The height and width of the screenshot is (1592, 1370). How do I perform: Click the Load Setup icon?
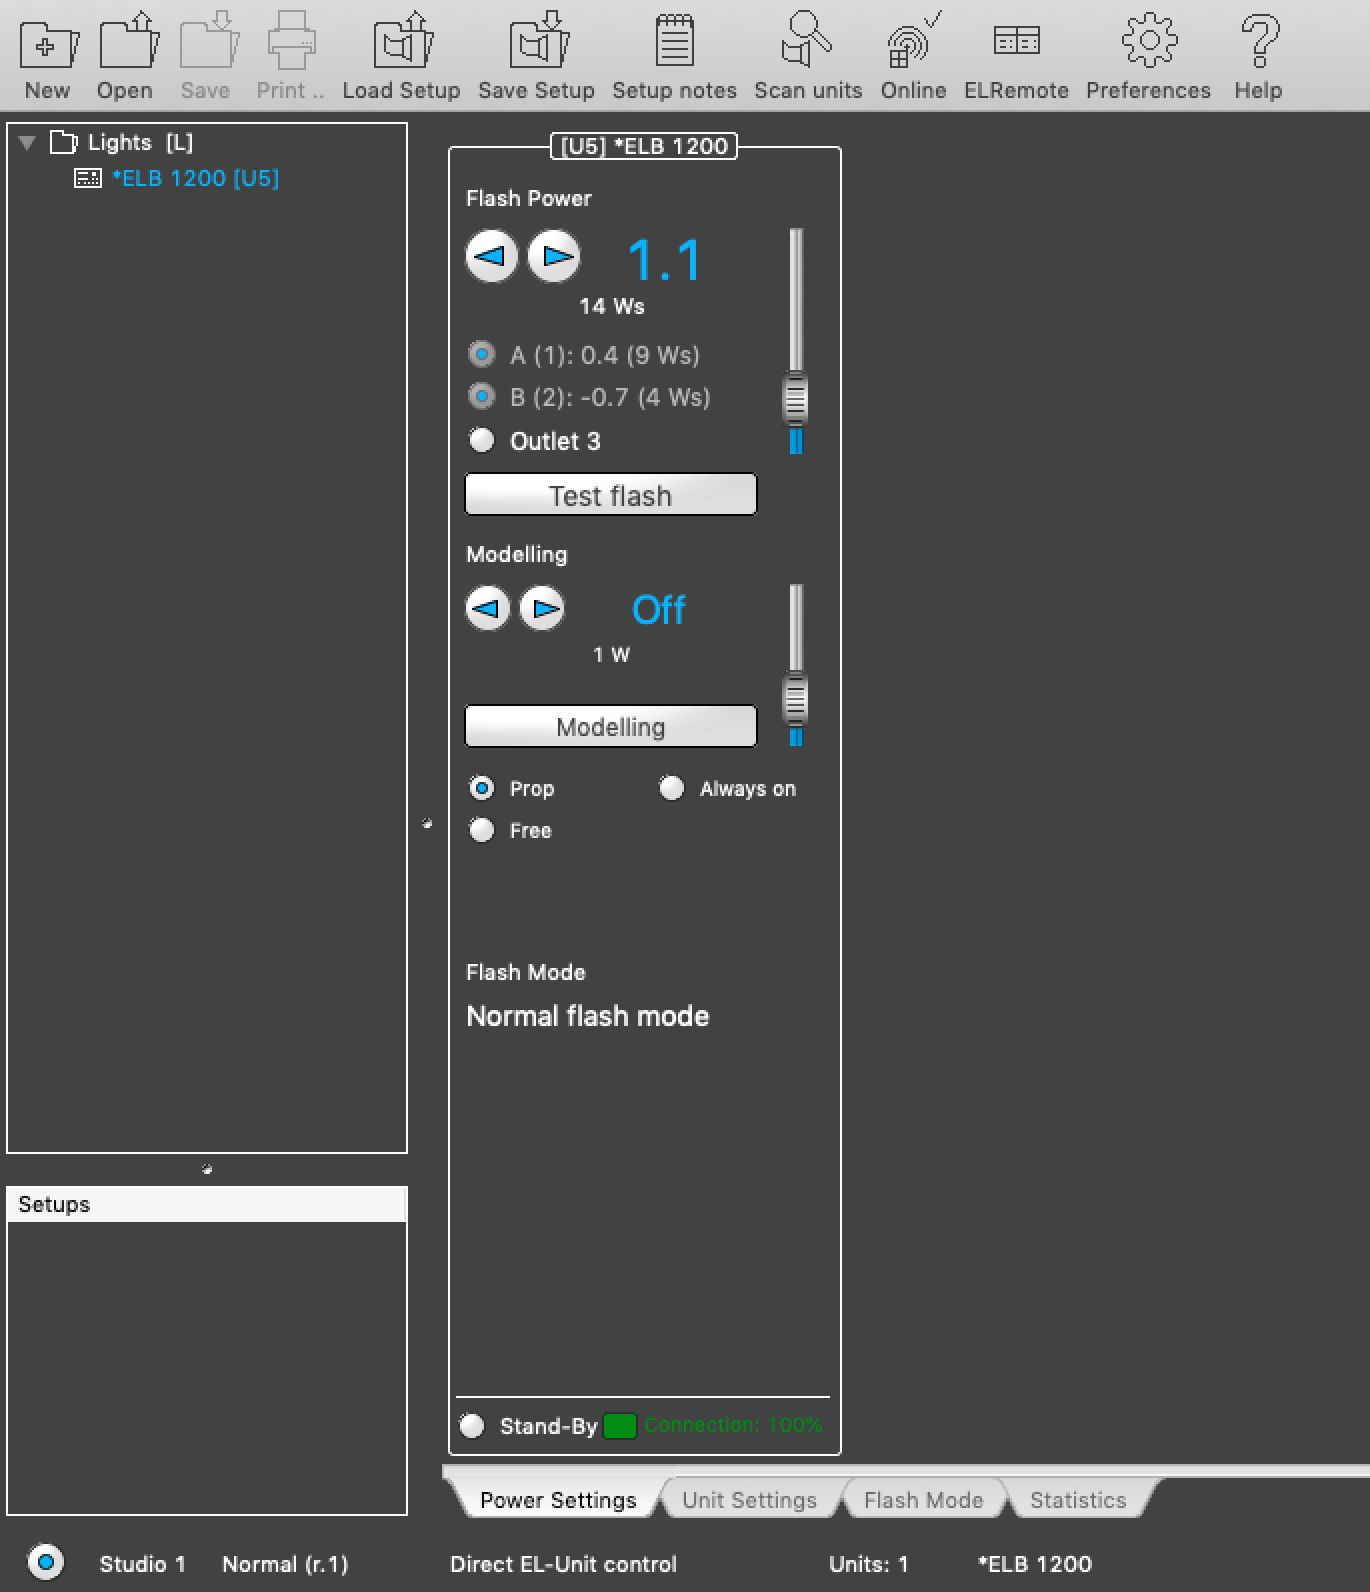[x=402, y=42]
